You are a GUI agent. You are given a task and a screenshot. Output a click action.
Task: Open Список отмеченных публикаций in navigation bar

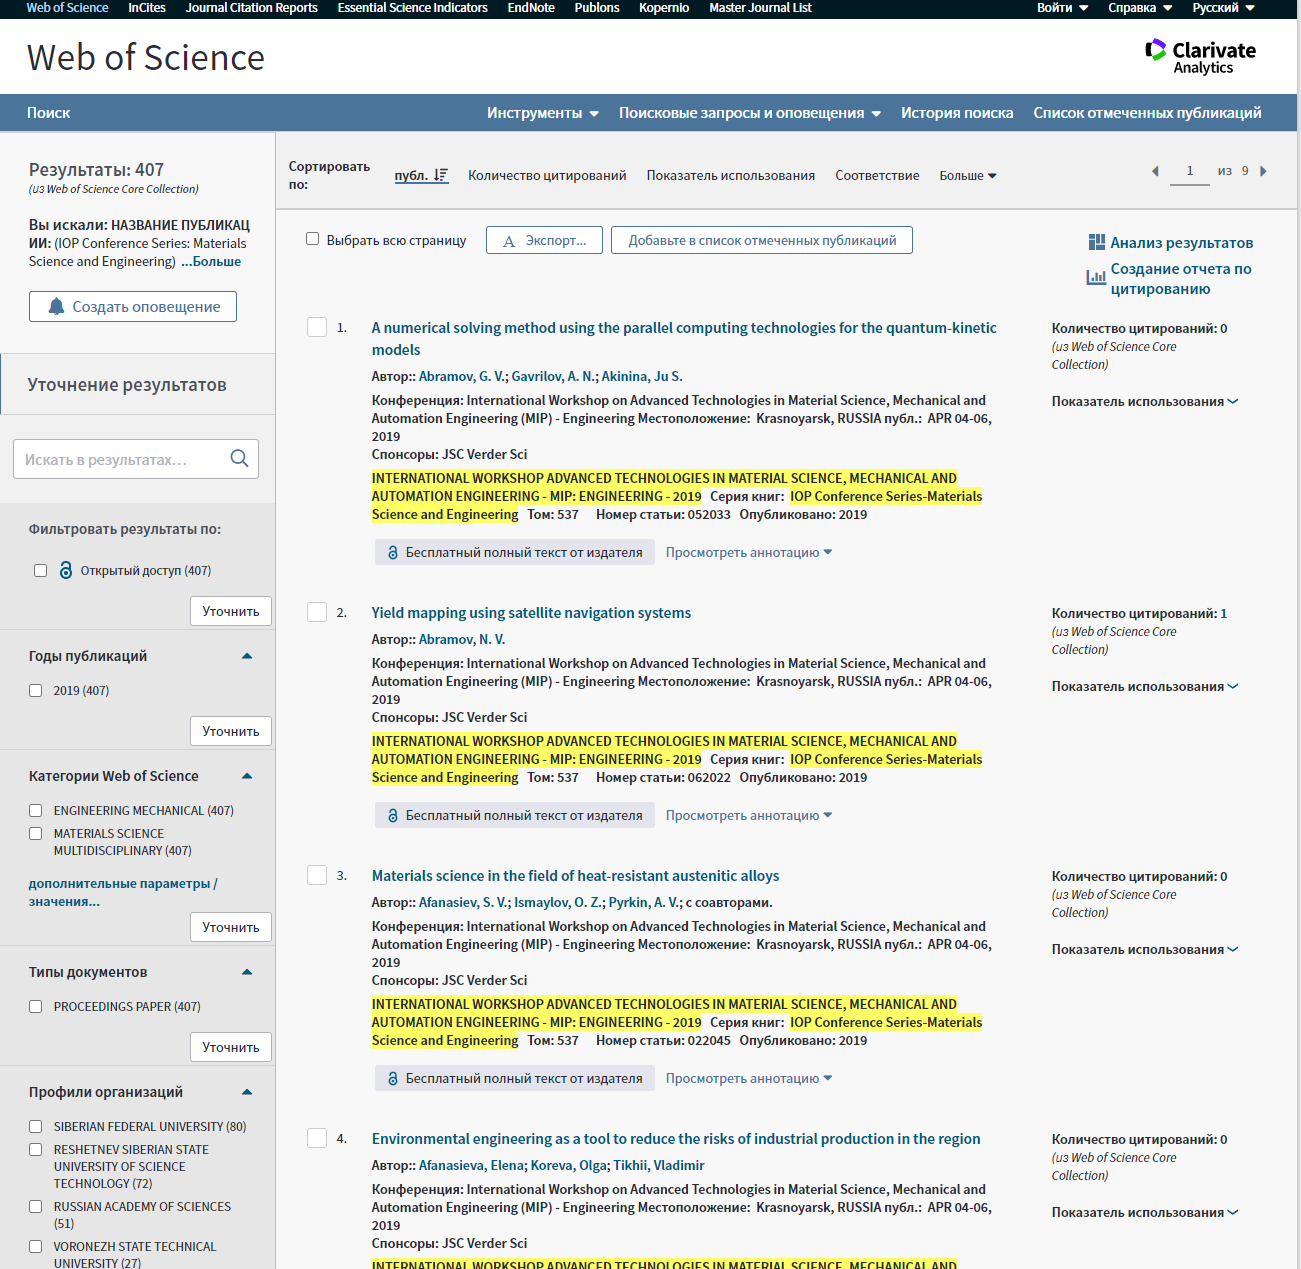pyautogui.click(x=1147, y=113)
